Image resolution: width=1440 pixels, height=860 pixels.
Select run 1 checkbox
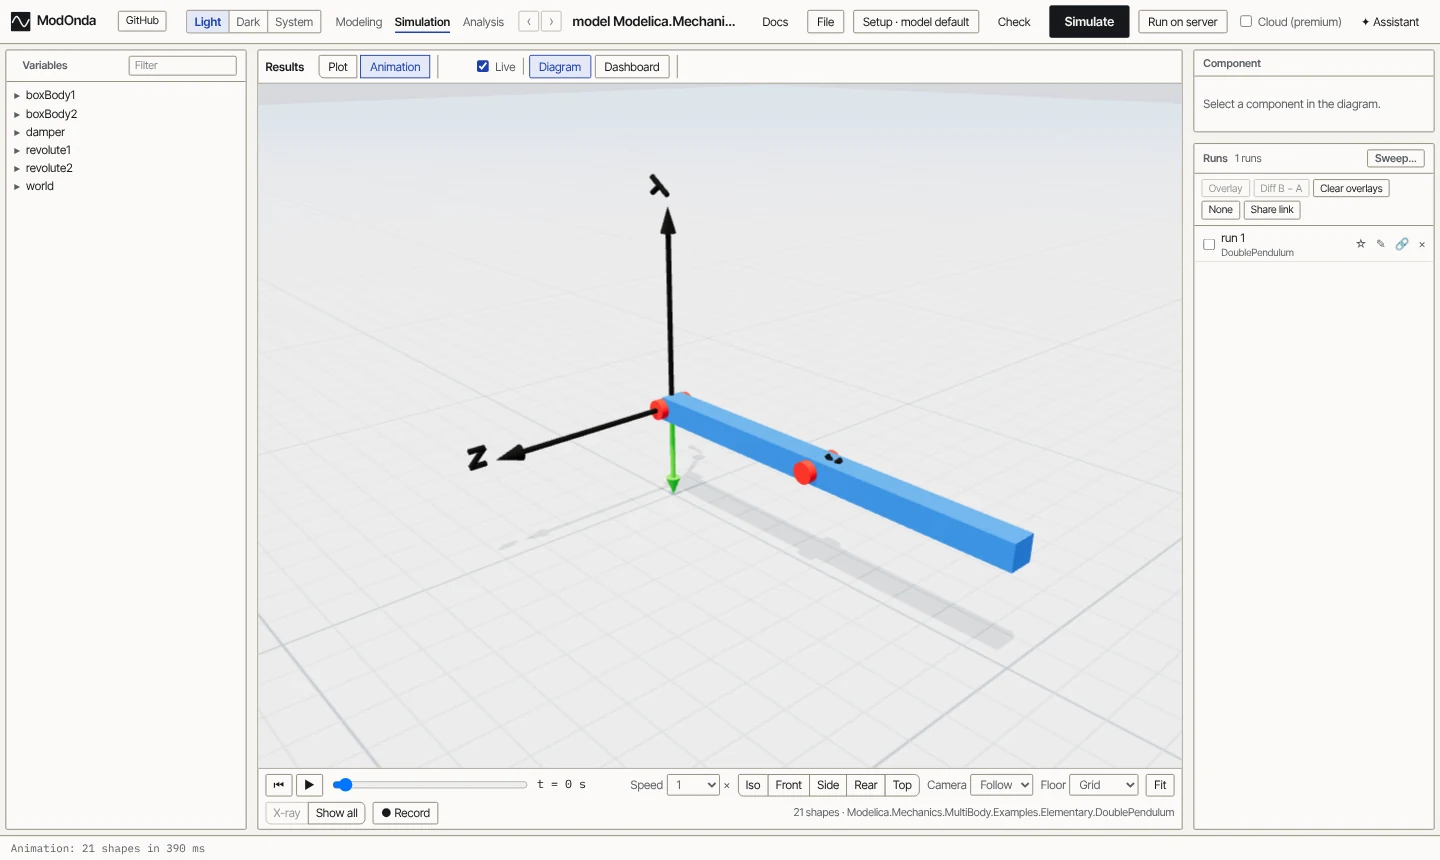(1209, 244)
